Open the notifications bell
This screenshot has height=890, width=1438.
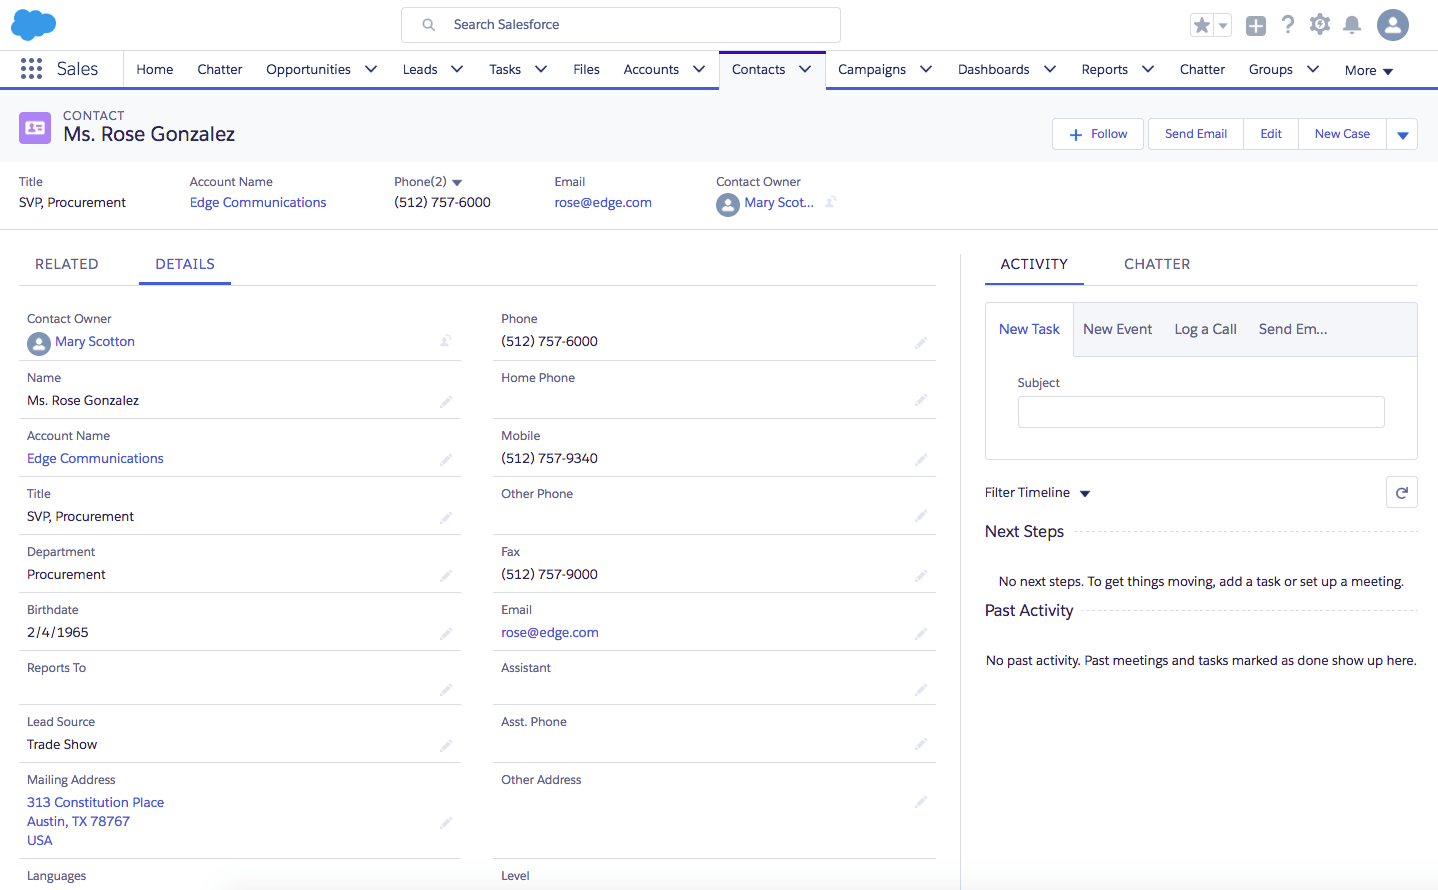tap(1352, 25)
